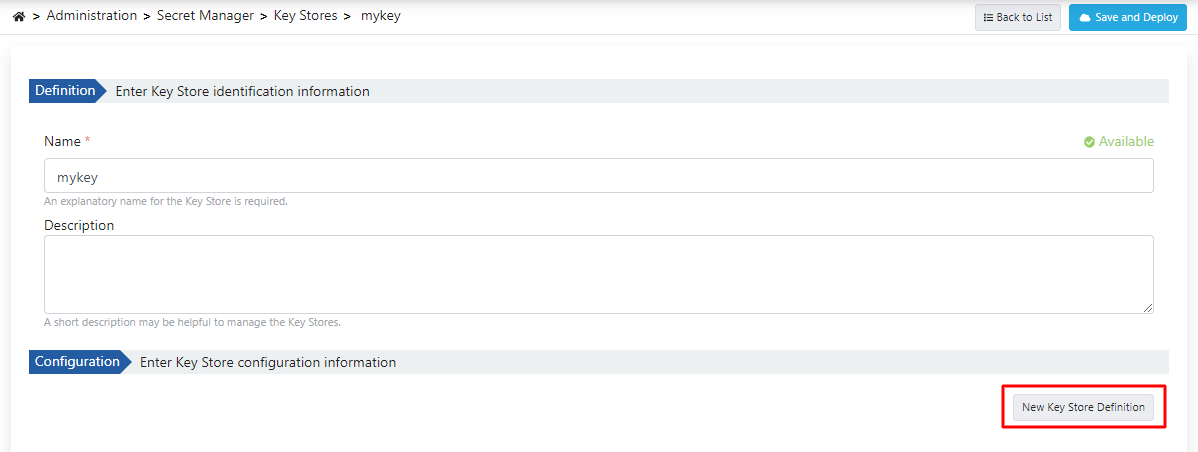Select the Configuration section header tag

[x=77, y=362]
